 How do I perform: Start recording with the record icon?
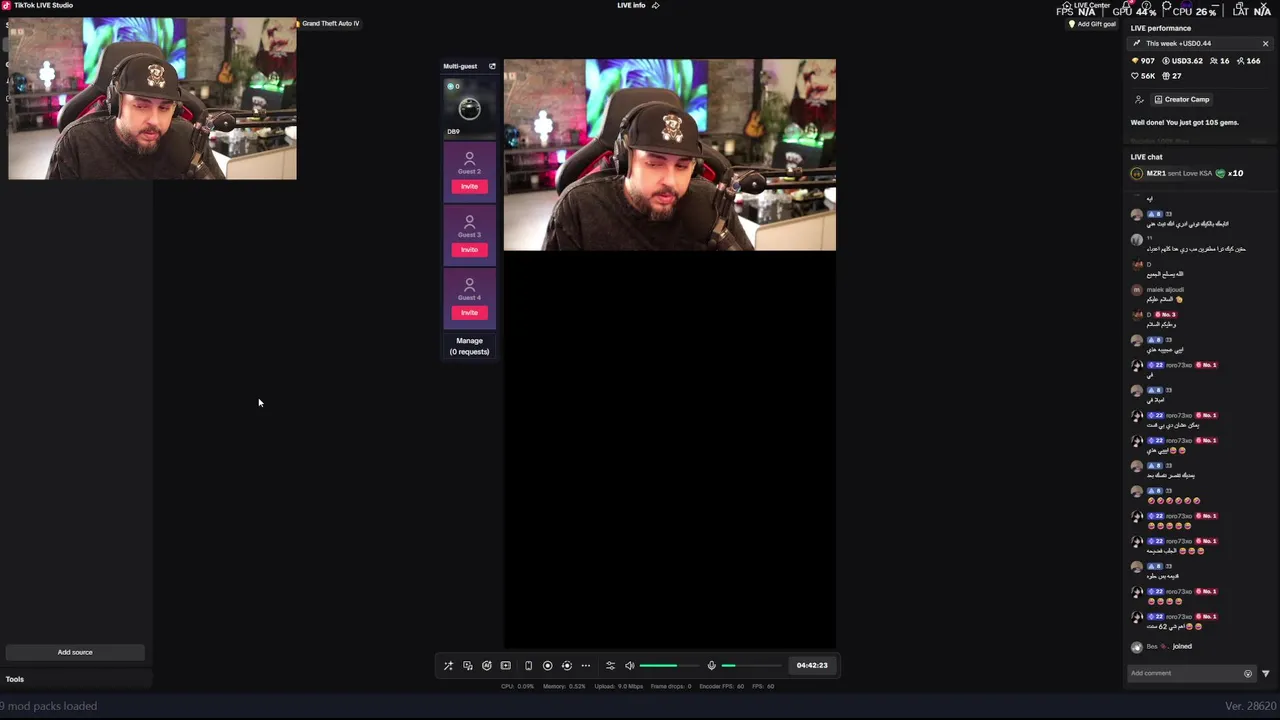click(x=547, y=666)
